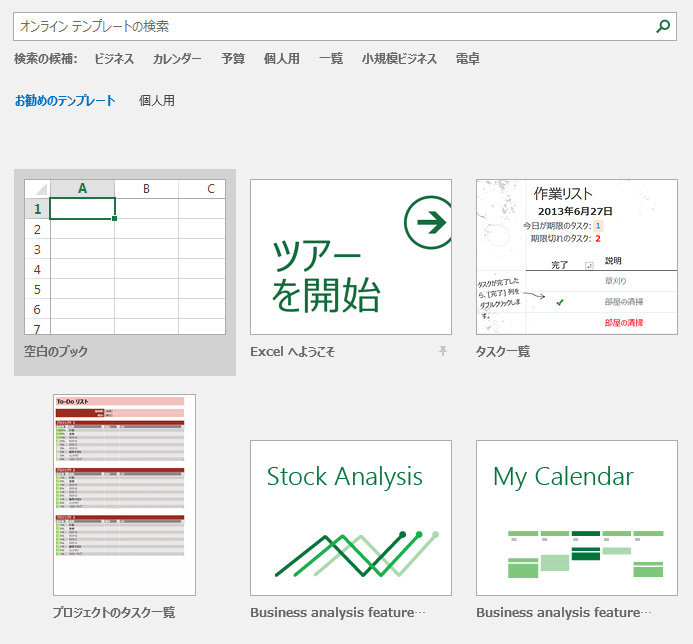Pin the Excel へようこそ template
Viewport: 693px width, 644px height.
442,351
